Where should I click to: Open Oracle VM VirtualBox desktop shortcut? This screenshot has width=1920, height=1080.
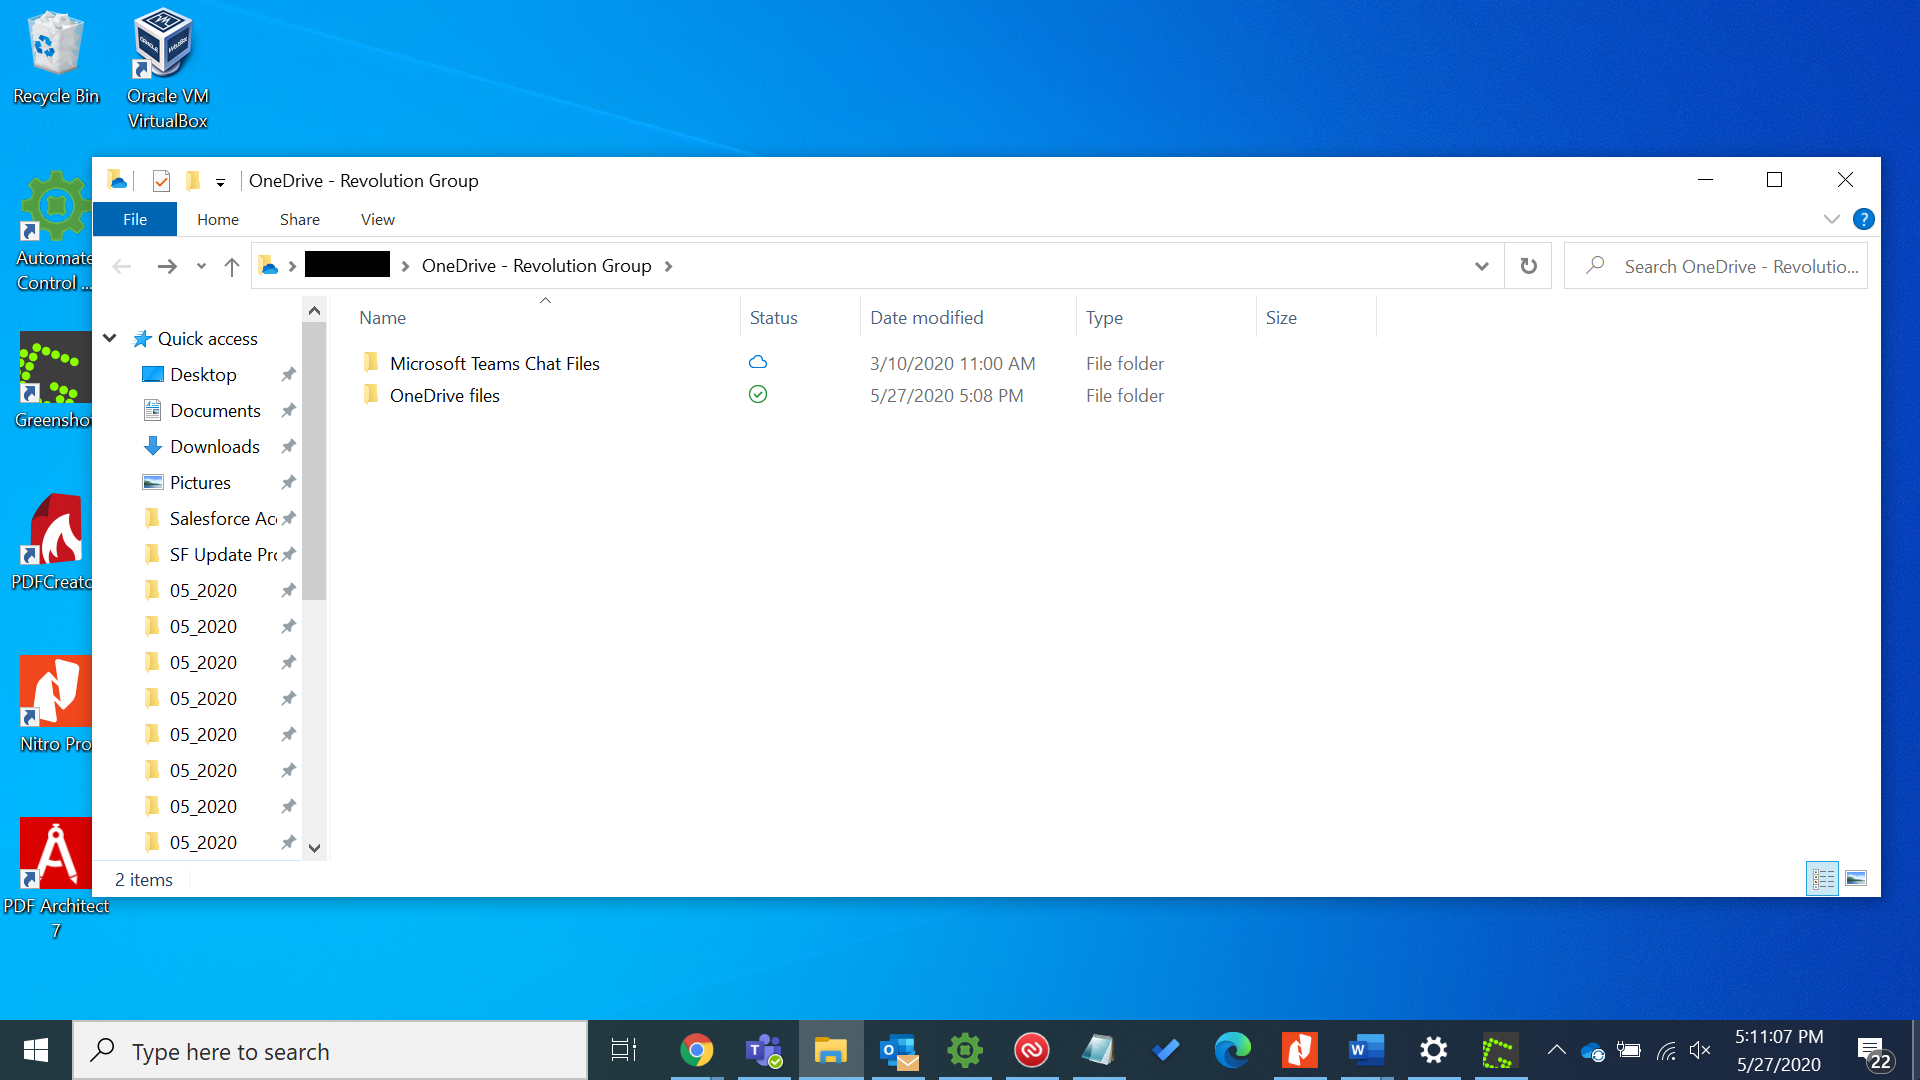(167, 68)
